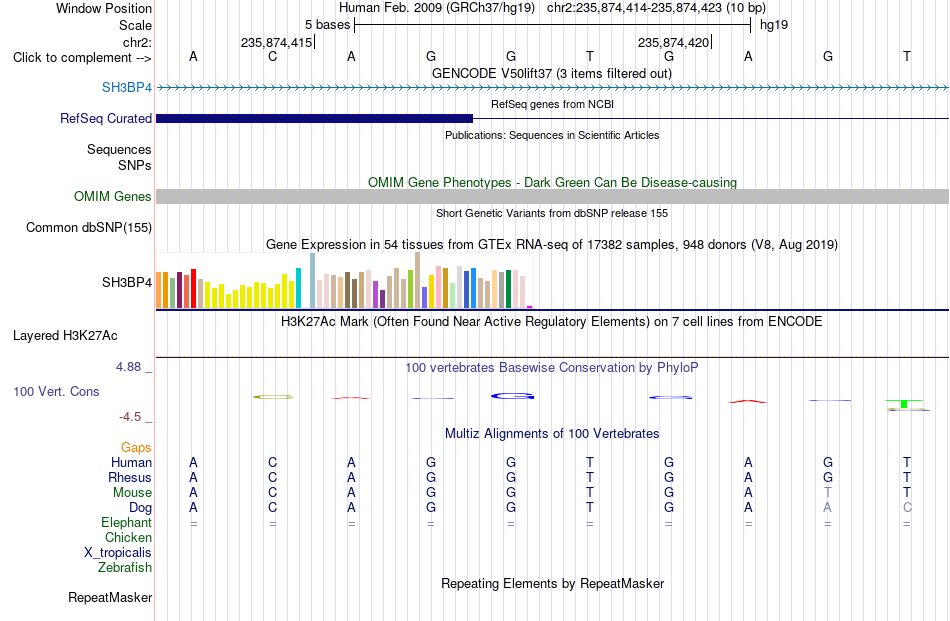Open the GTEx tissue expression bar chart

click(x=344, y=281)
